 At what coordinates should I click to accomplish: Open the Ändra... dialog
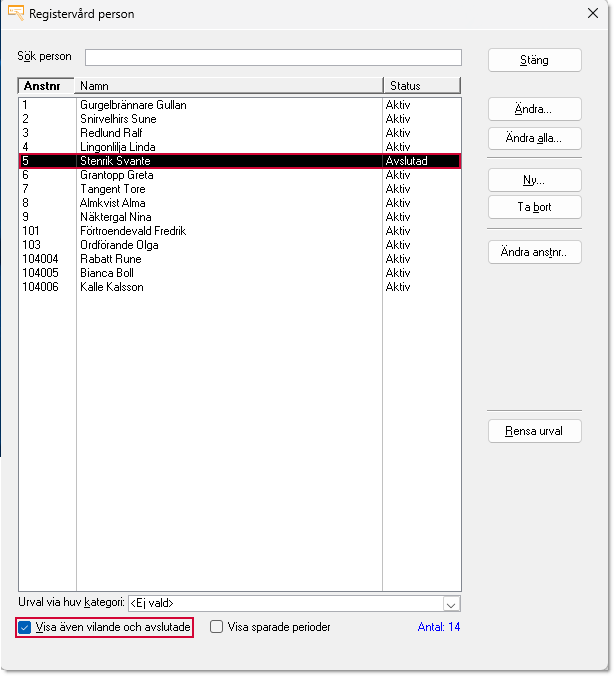(534, 109)
